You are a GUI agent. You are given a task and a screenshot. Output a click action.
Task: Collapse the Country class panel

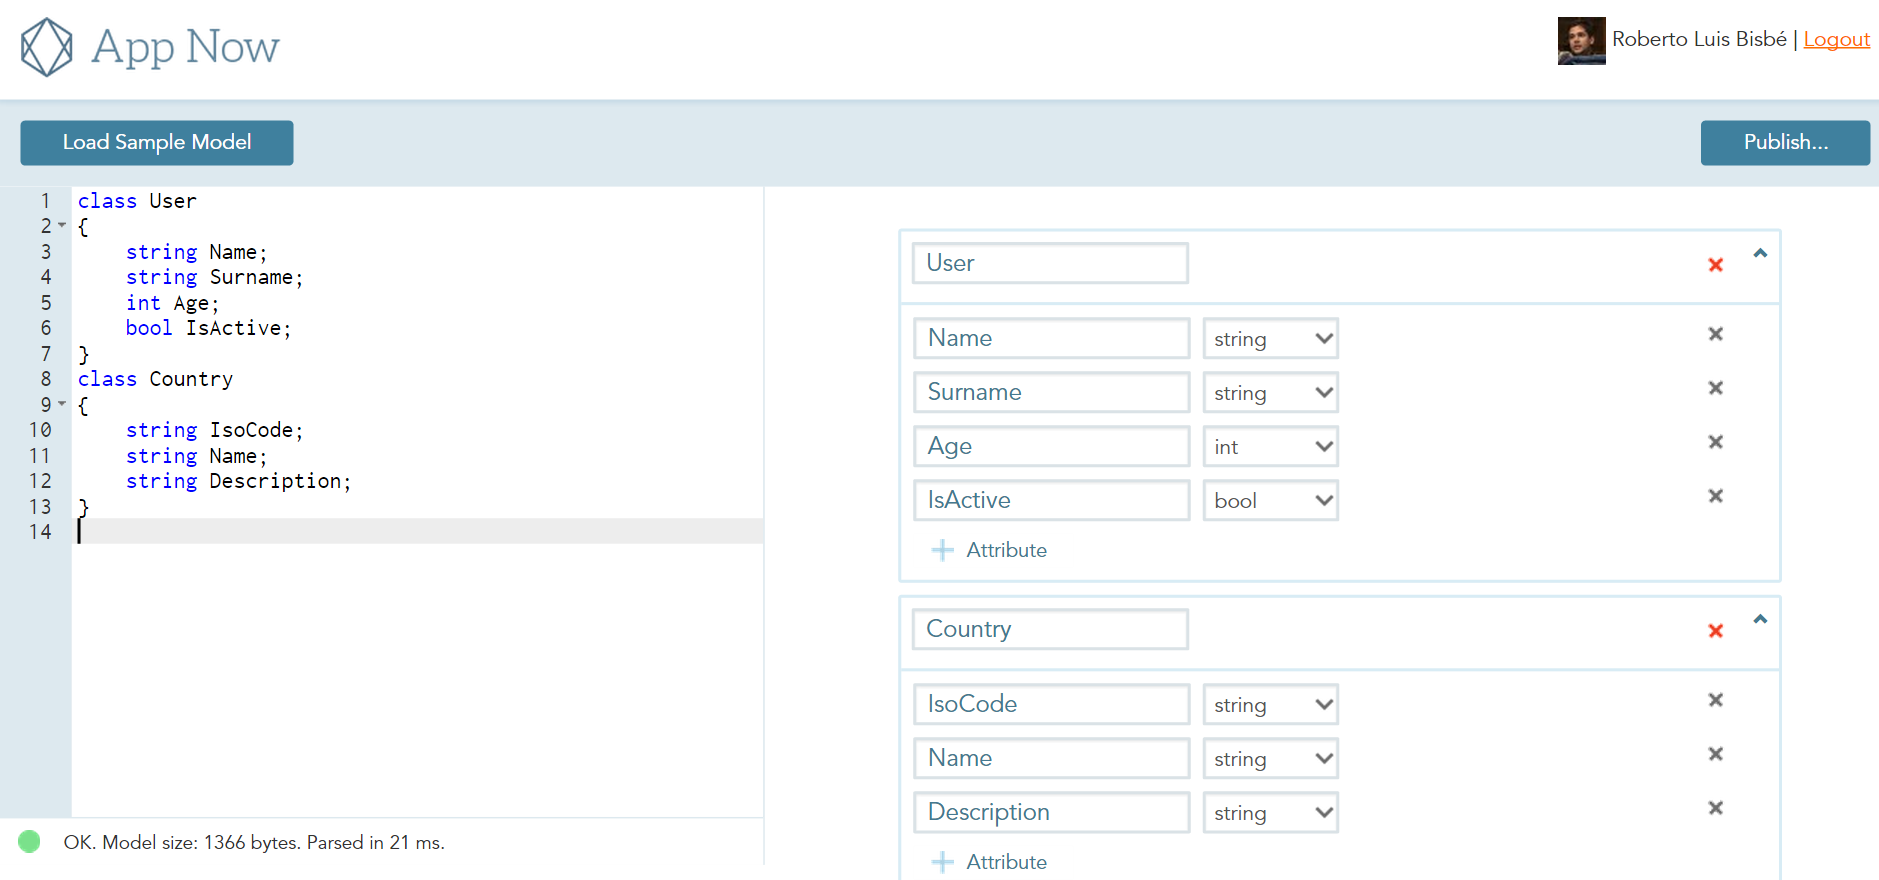click(x=1760, y=620)
